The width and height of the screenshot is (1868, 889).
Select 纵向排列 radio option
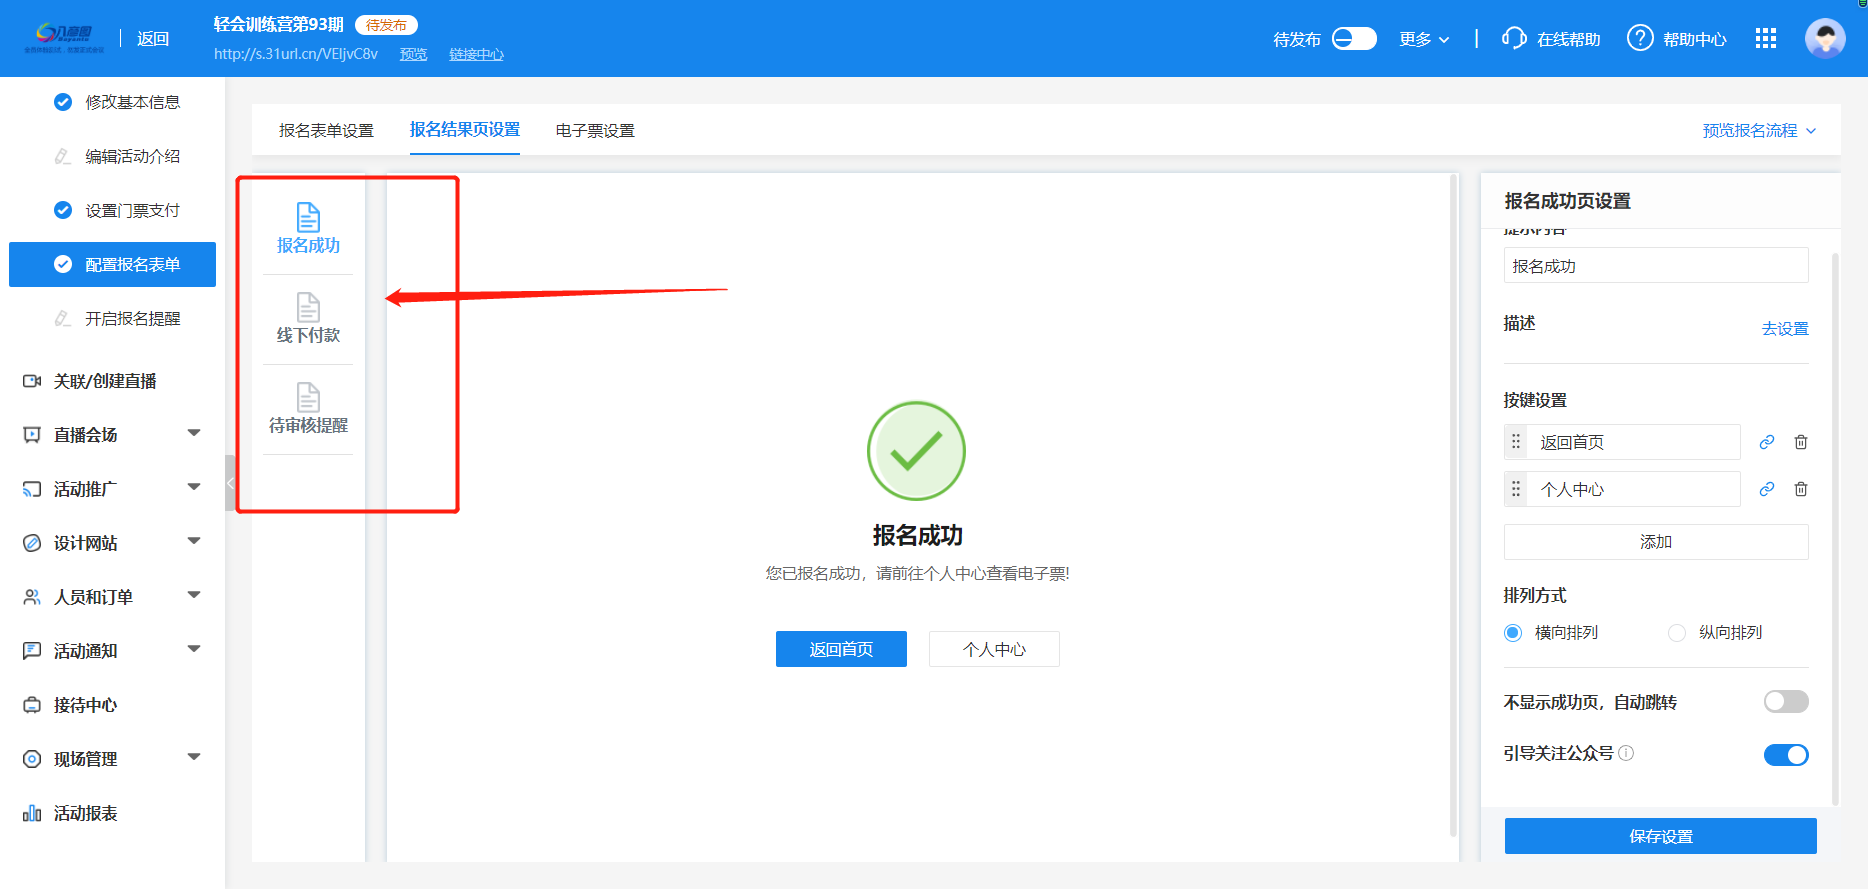[x=1677, y=633]
